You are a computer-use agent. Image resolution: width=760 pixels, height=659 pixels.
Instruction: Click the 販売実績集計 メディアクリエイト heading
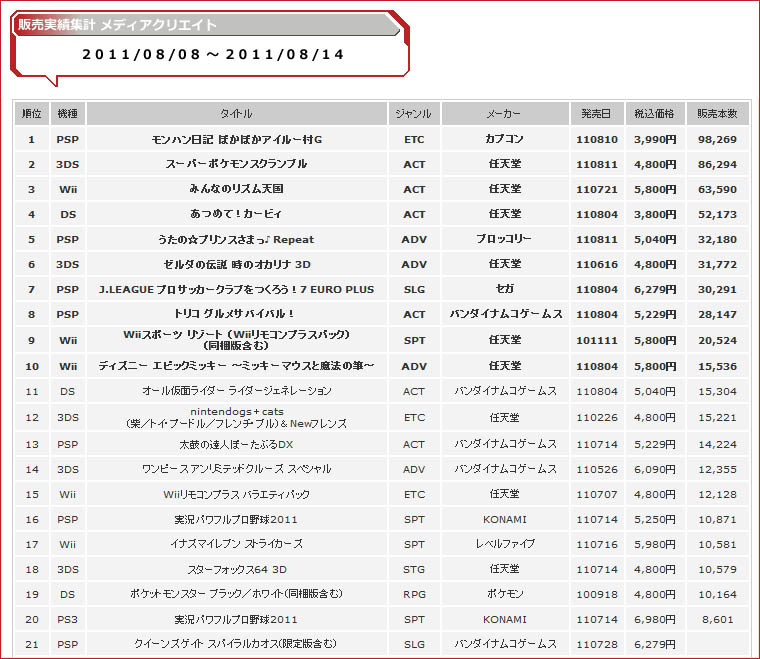click(x=117, y=25)
